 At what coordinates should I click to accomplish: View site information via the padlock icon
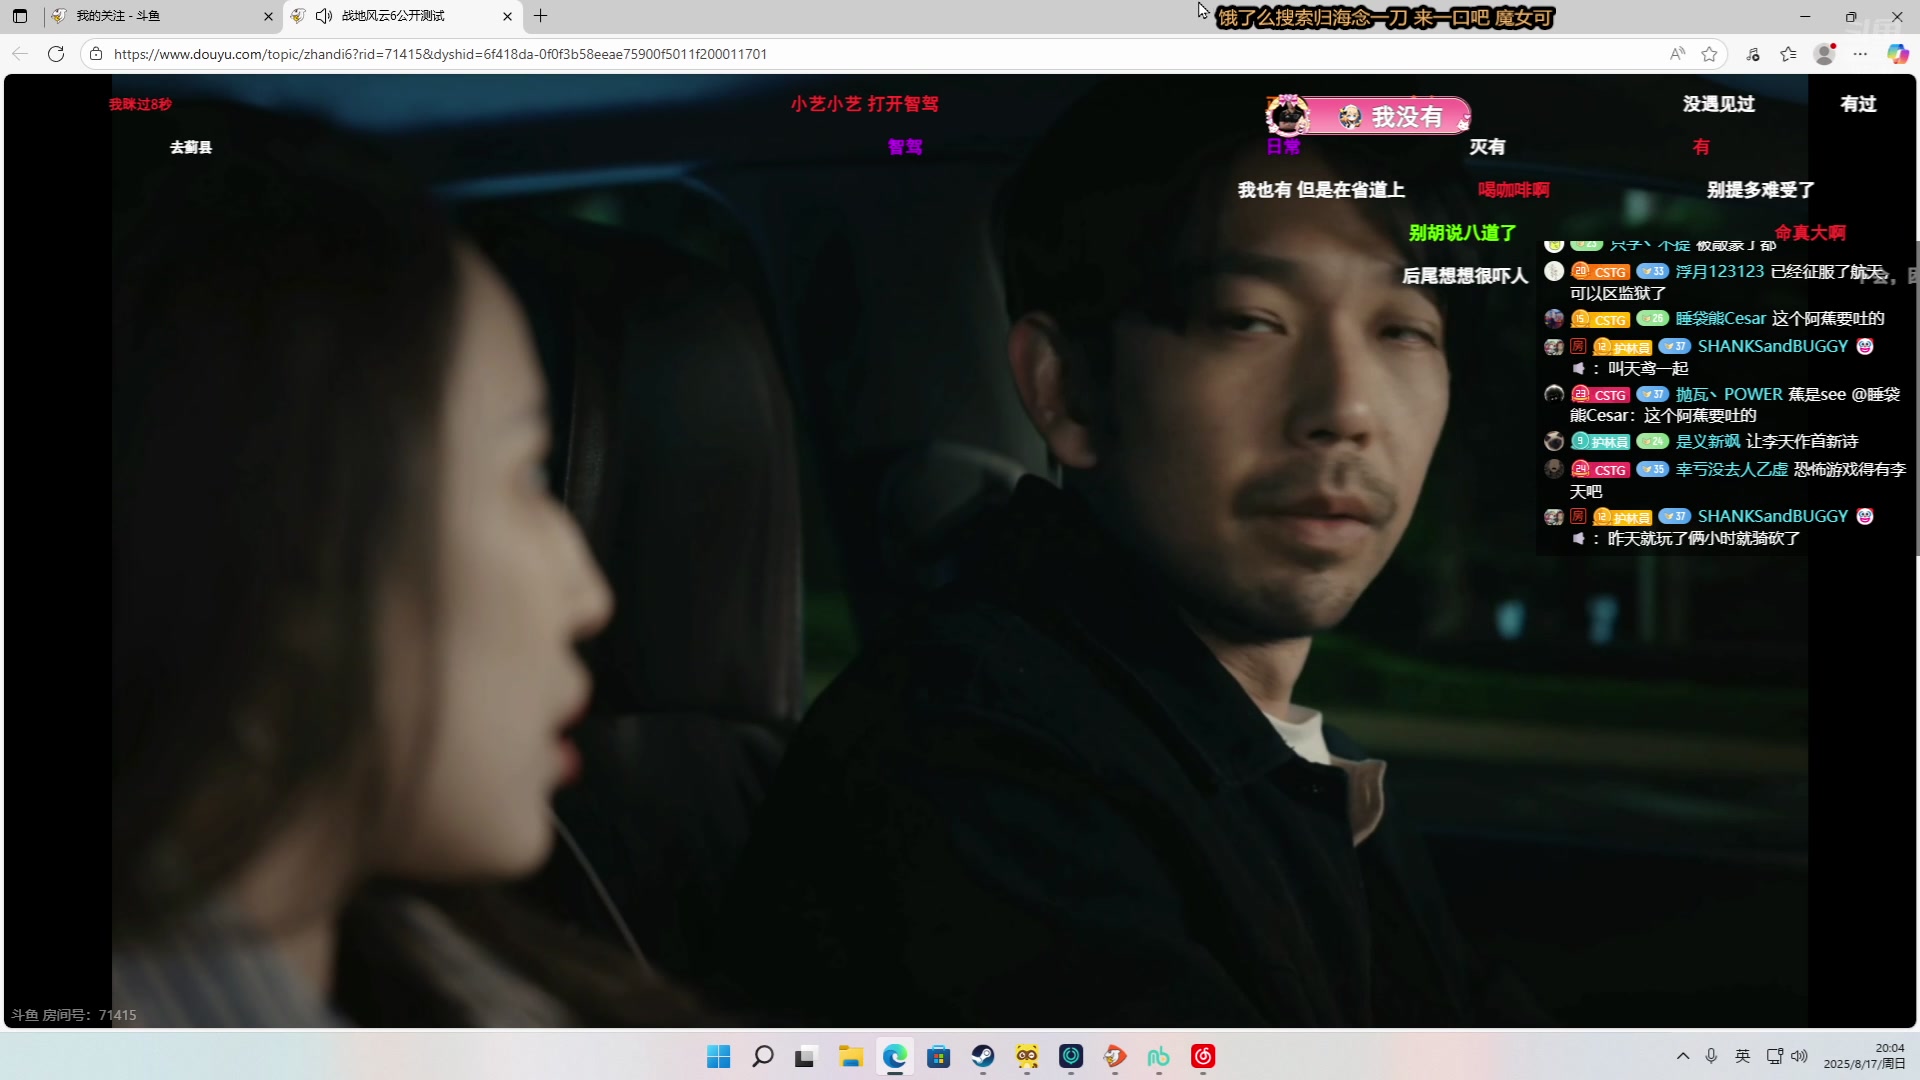96,54
